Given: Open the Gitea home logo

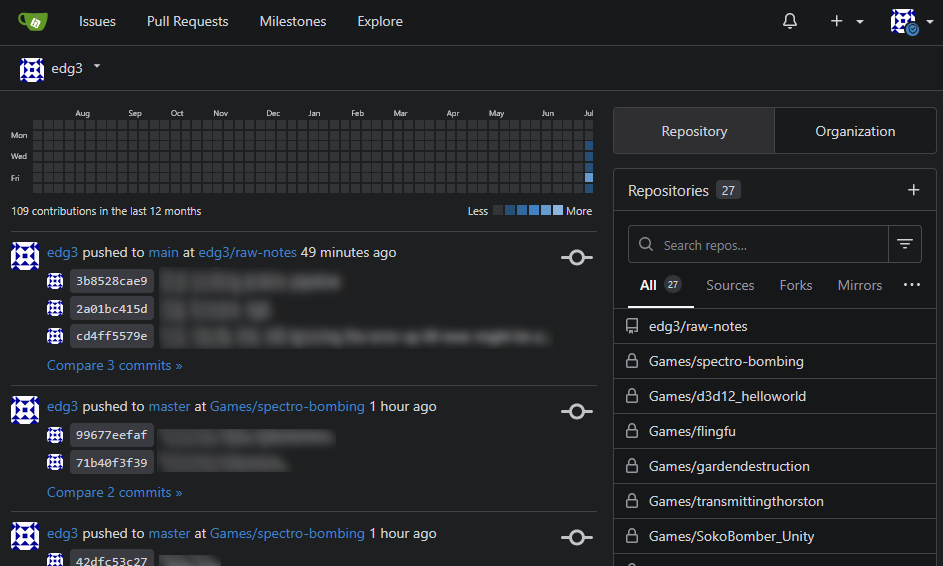Looking at the screenshot, I should point(33,22).
